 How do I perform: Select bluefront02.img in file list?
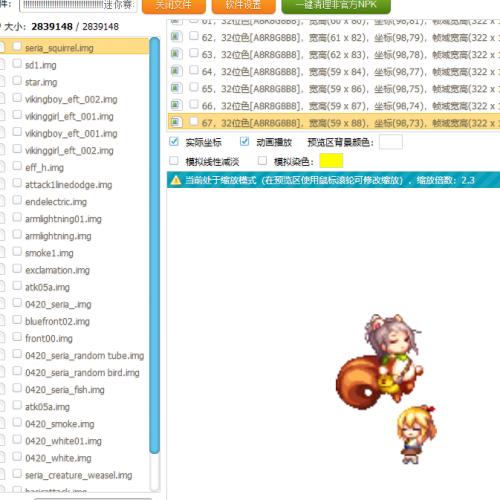point(57,321)
